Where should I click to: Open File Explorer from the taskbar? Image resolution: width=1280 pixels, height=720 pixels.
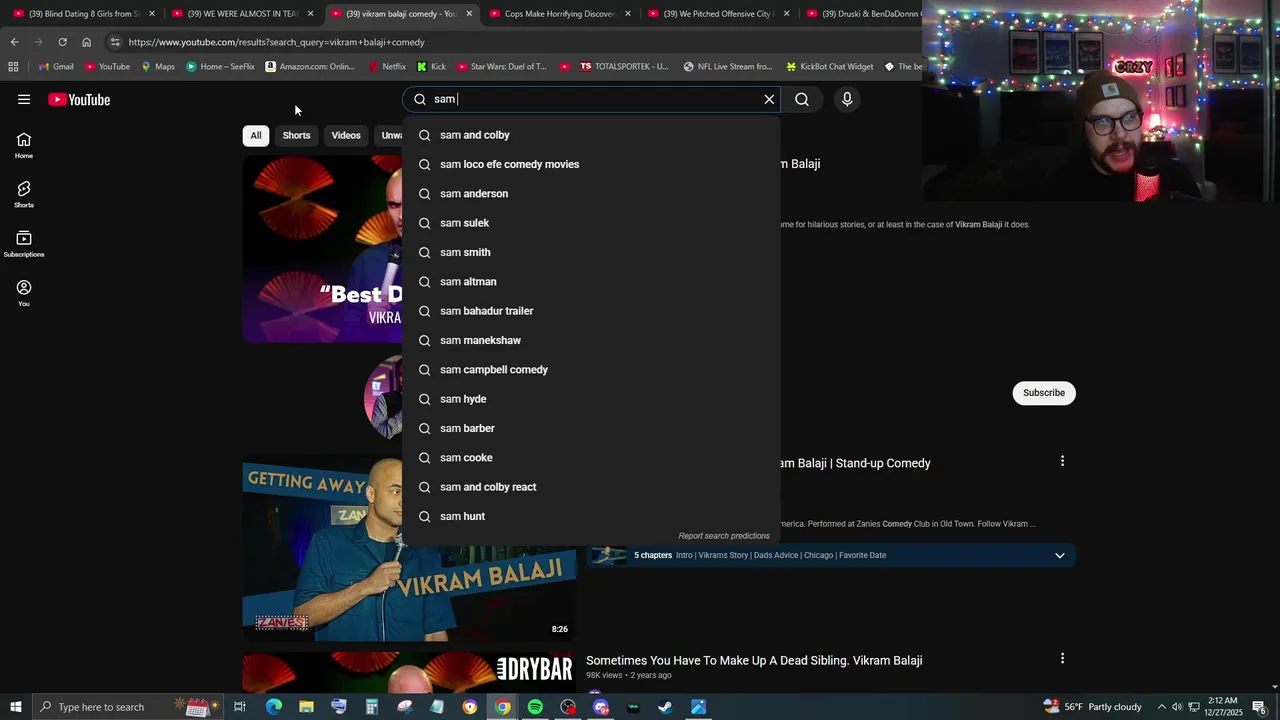click(x=306, y=707)
